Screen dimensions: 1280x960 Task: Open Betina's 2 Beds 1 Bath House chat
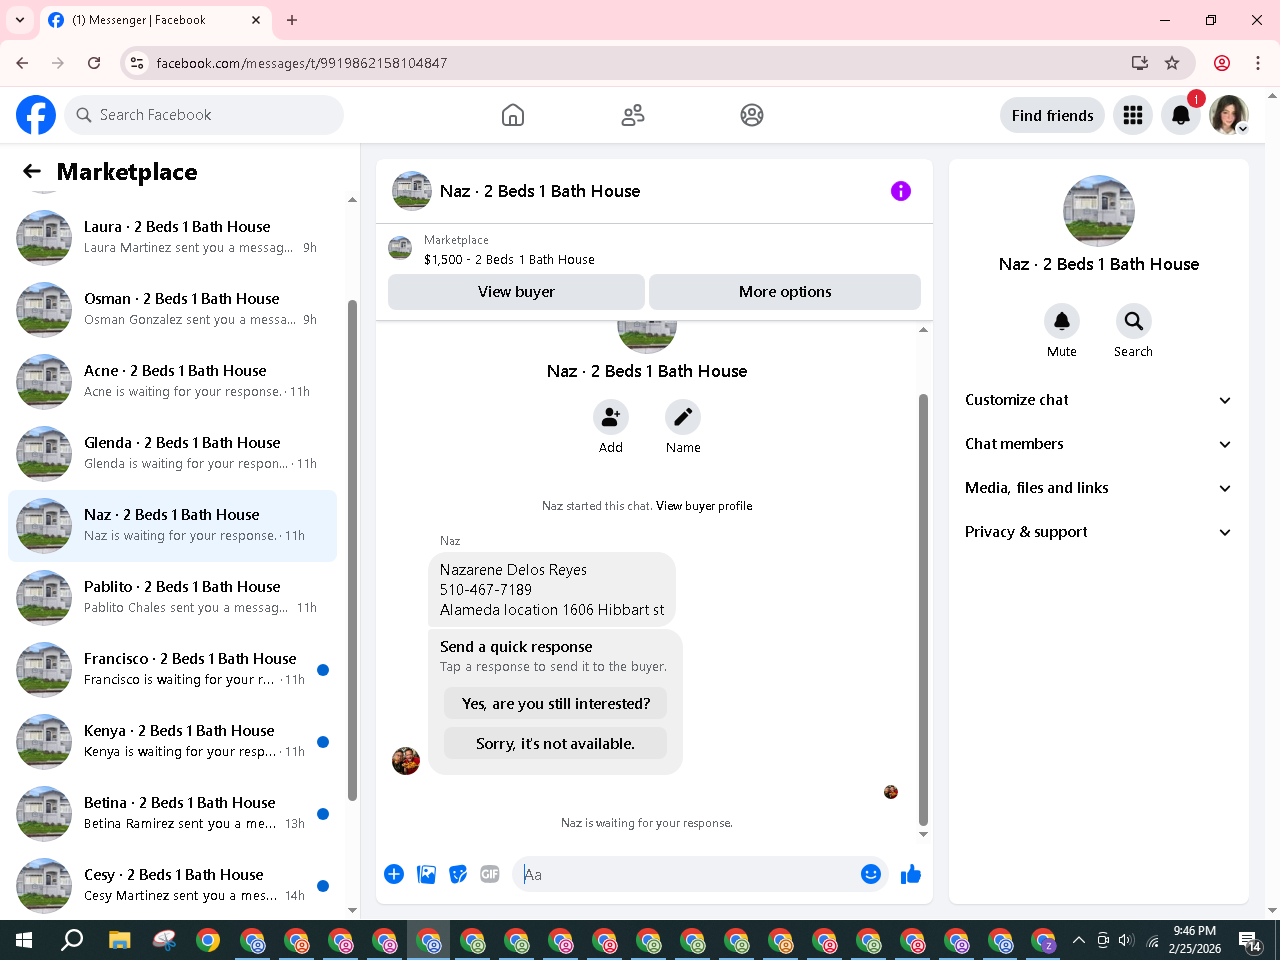[172, 814]
